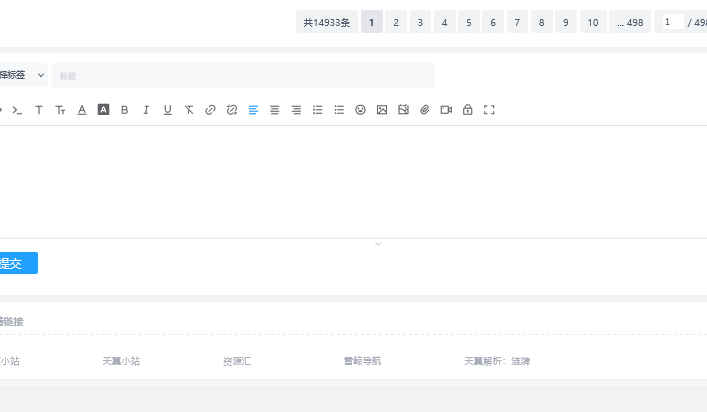Center-align the text
Viewport: 707px width, 412px height.
click(x=275, y=110)
